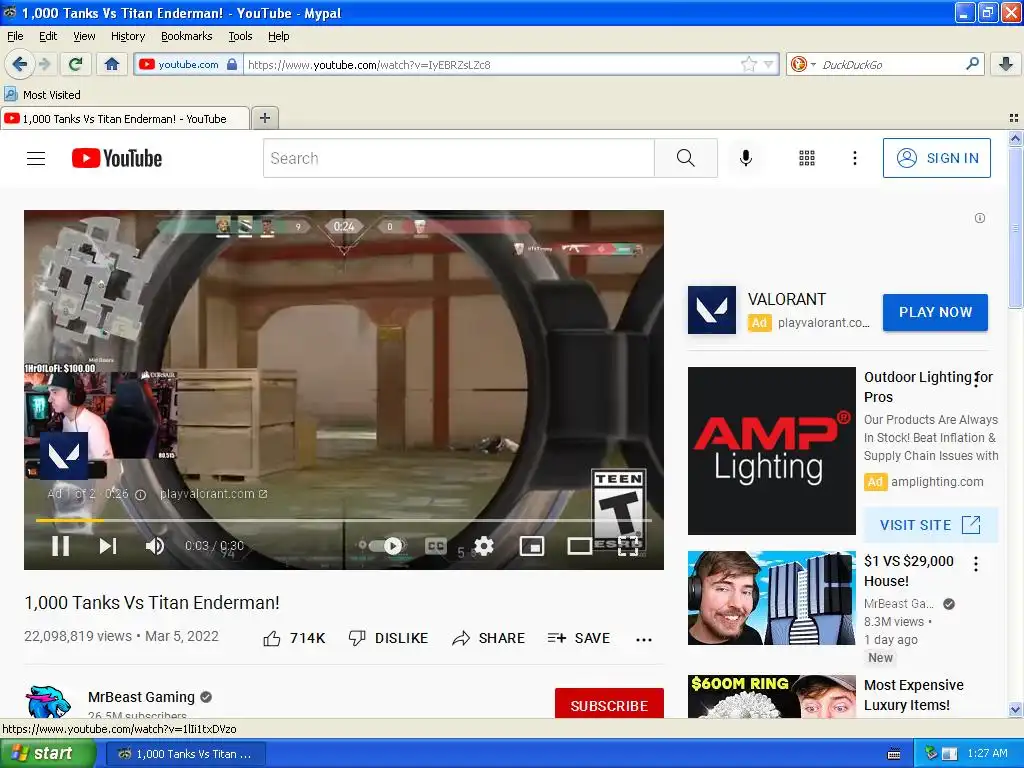Viewport: 1024px width, 768px height.
Task: Focus the YouTube Search field
Action: (x=458, y=158)
